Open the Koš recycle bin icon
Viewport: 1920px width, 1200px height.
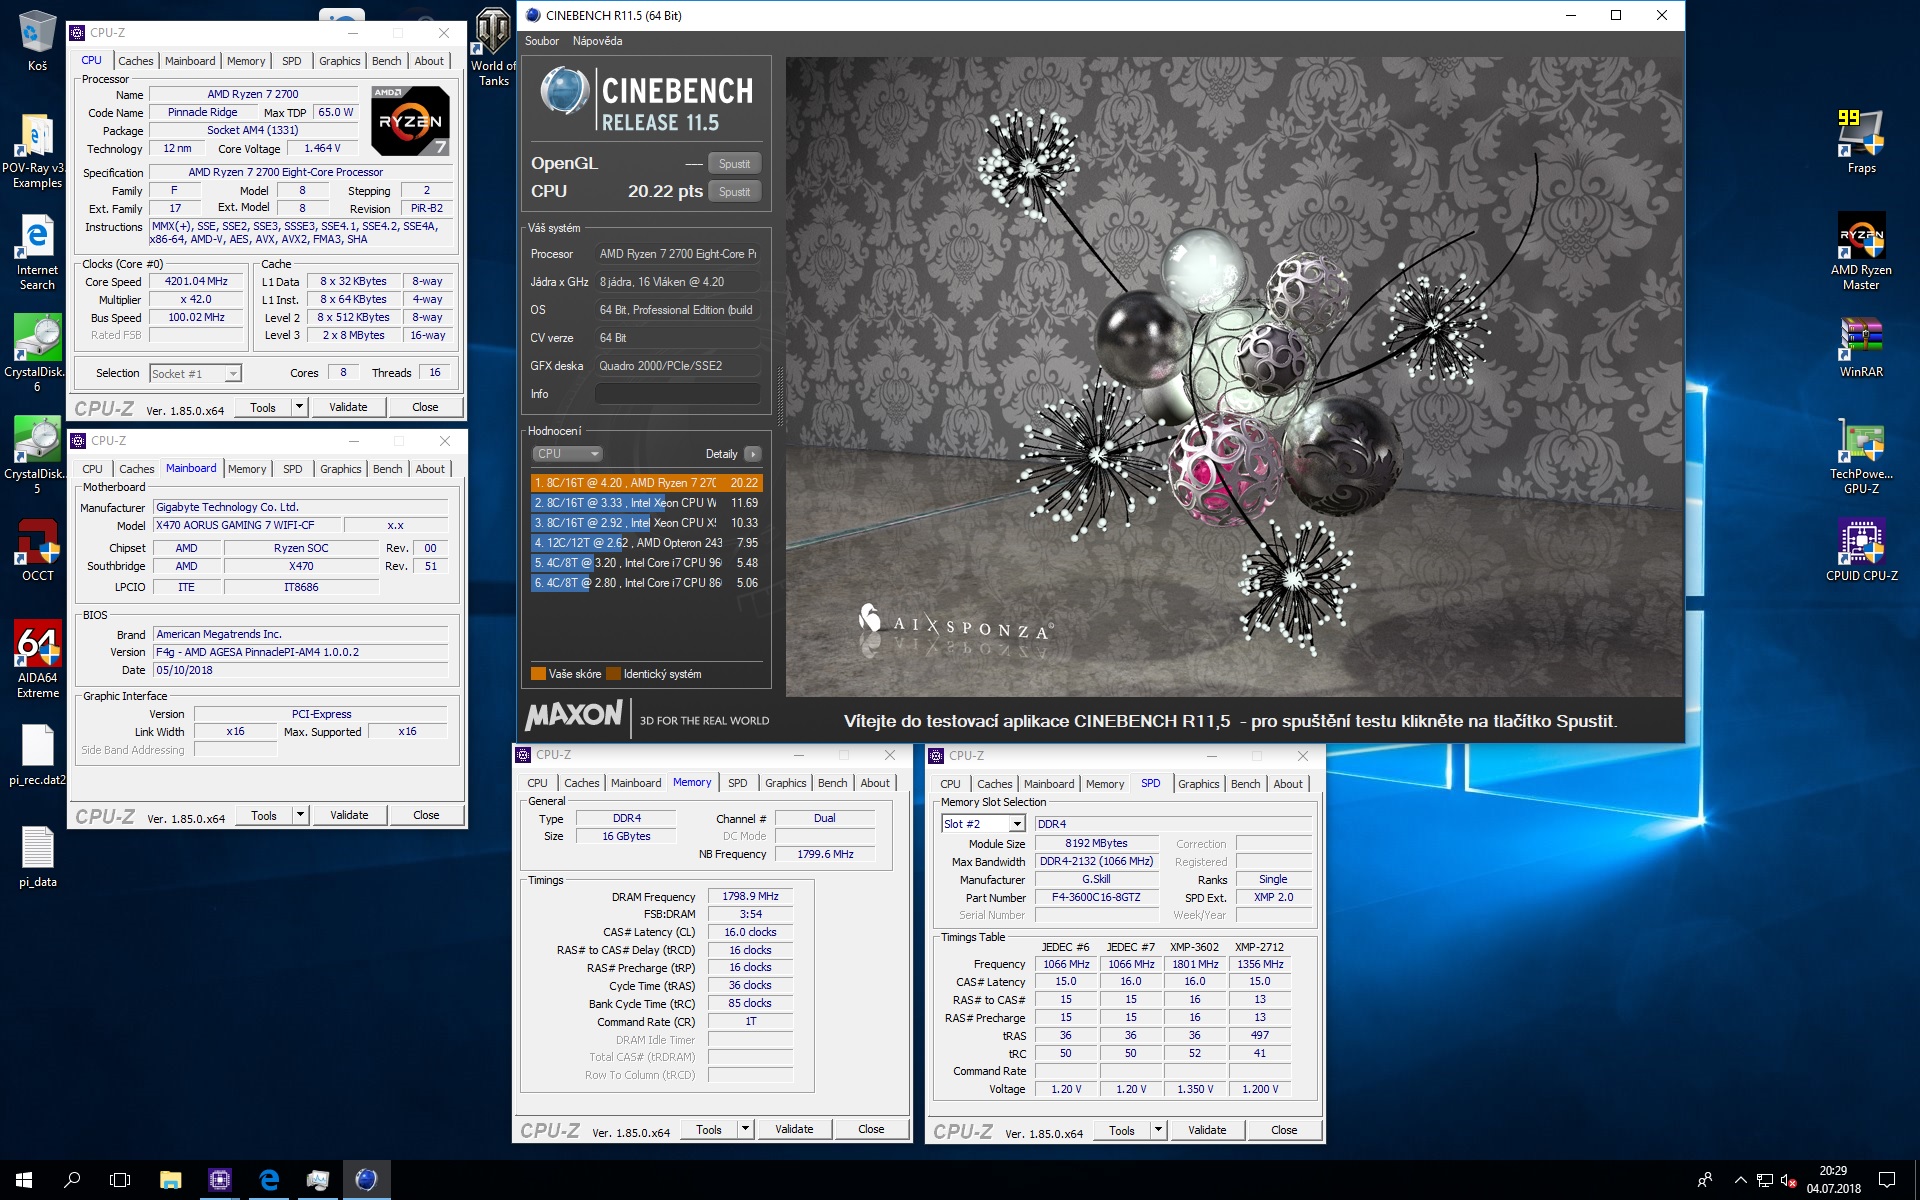pyautogui.click(x=37, y=40)
